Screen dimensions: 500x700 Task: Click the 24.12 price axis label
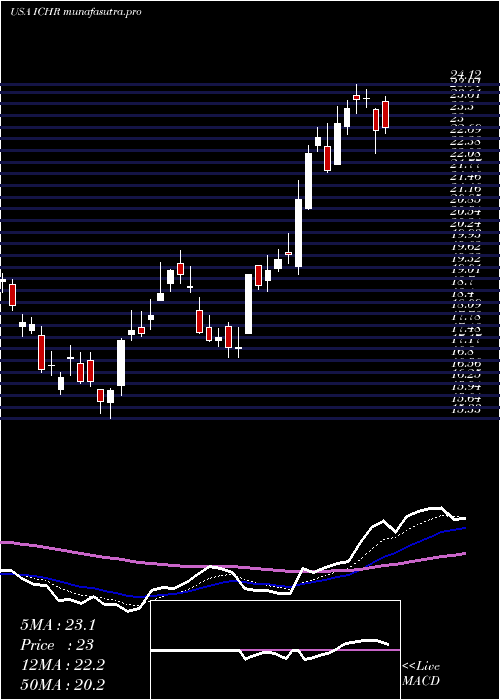(x=465, y=76)
